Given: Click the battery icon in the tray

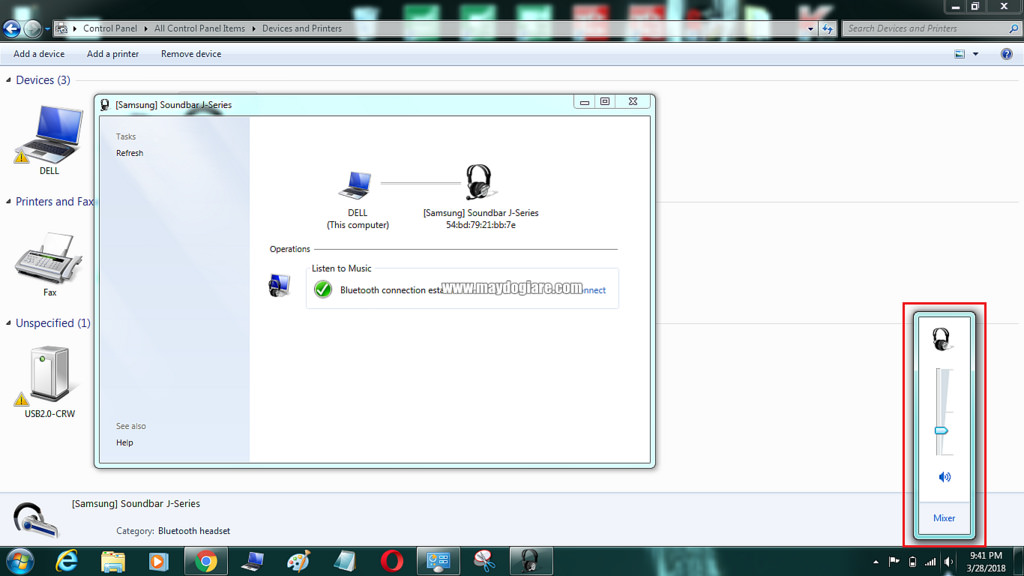Looking at the screenshot, I should coord(912,562).
